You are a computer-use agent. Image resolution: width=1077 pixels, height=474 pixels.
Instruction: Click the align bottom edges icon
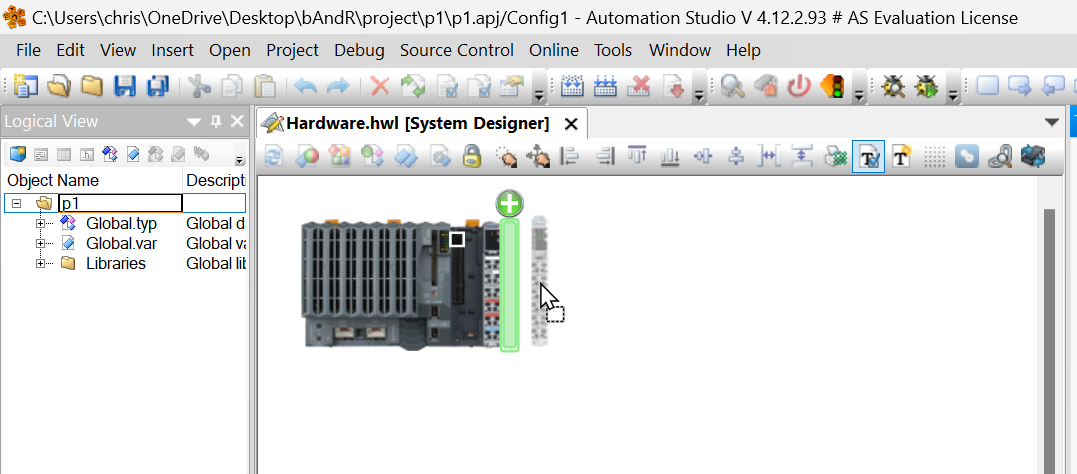pos(670,157)
